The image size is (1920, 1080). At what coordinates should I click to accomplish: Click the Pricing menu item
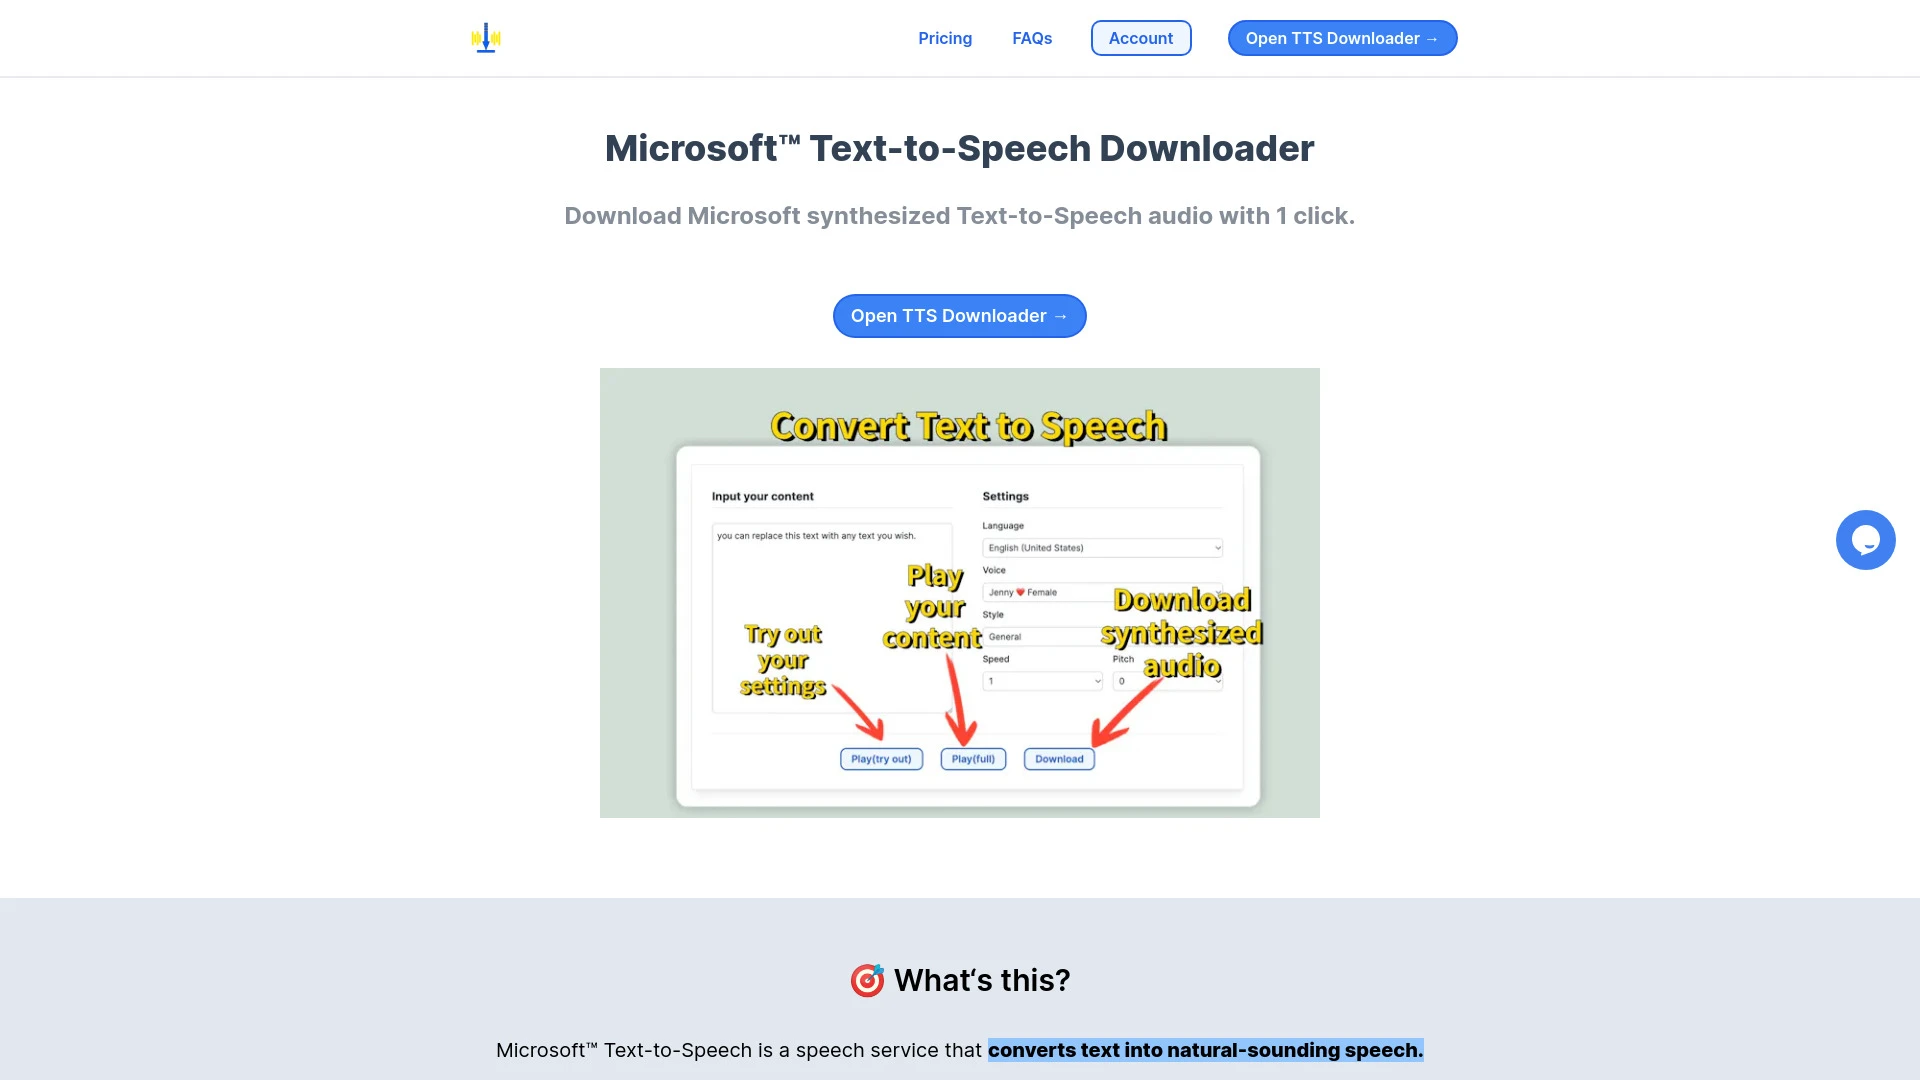[x=945, y=37]
